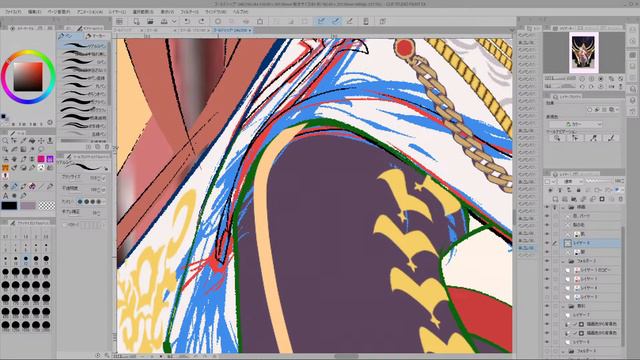
Task: Select the highlighted blue pen tool icon
Action: (x=14, y=187)
